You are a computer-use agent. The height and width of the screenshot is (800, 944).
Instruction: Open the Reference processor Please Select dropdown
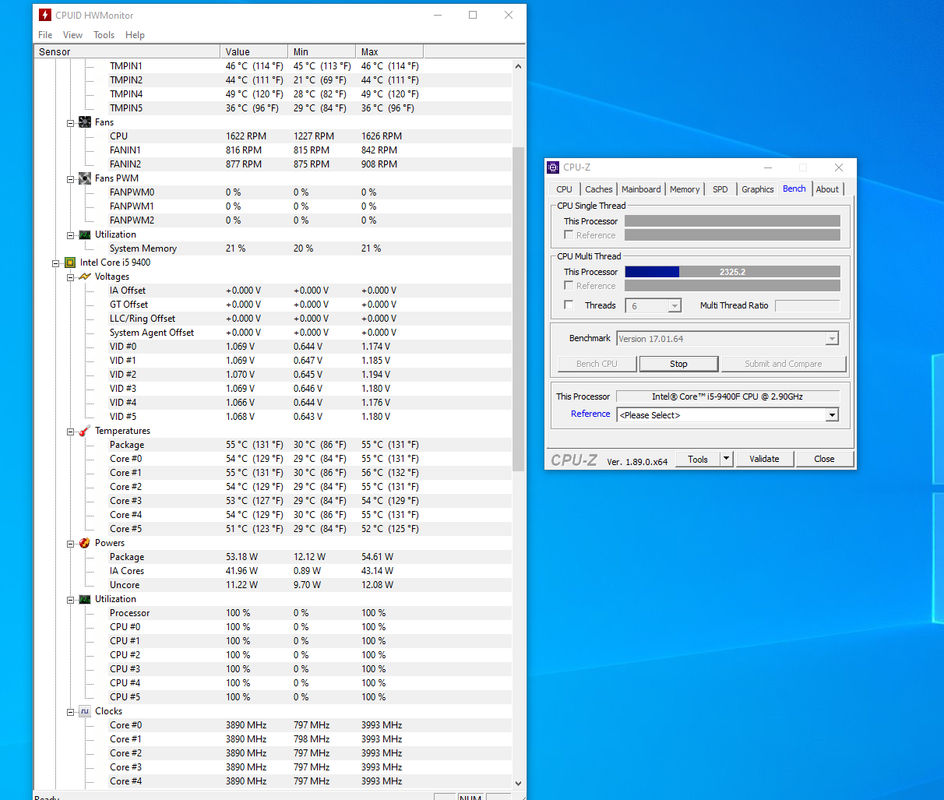tap(831, 415)
